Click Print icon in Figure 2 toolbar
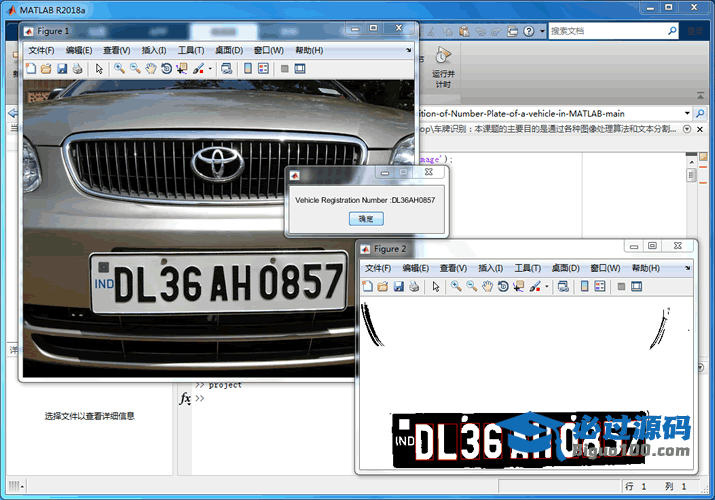 (x=414, y=286)
